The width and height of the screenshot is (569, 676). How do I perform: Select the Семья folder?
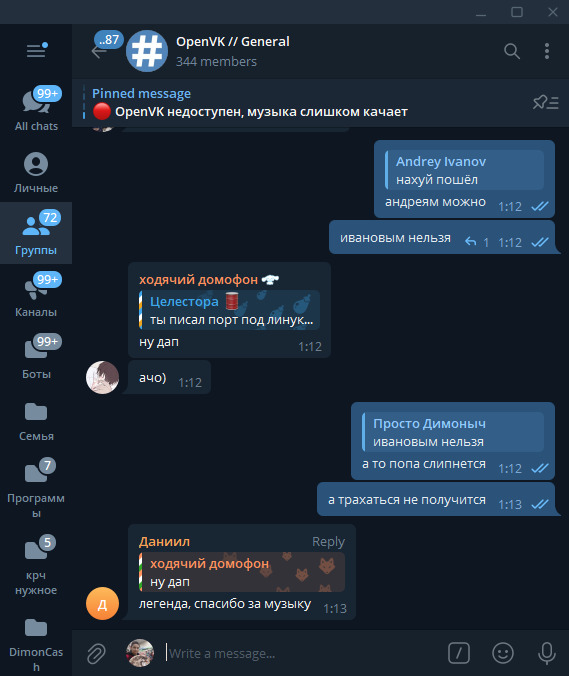point(36,420)
